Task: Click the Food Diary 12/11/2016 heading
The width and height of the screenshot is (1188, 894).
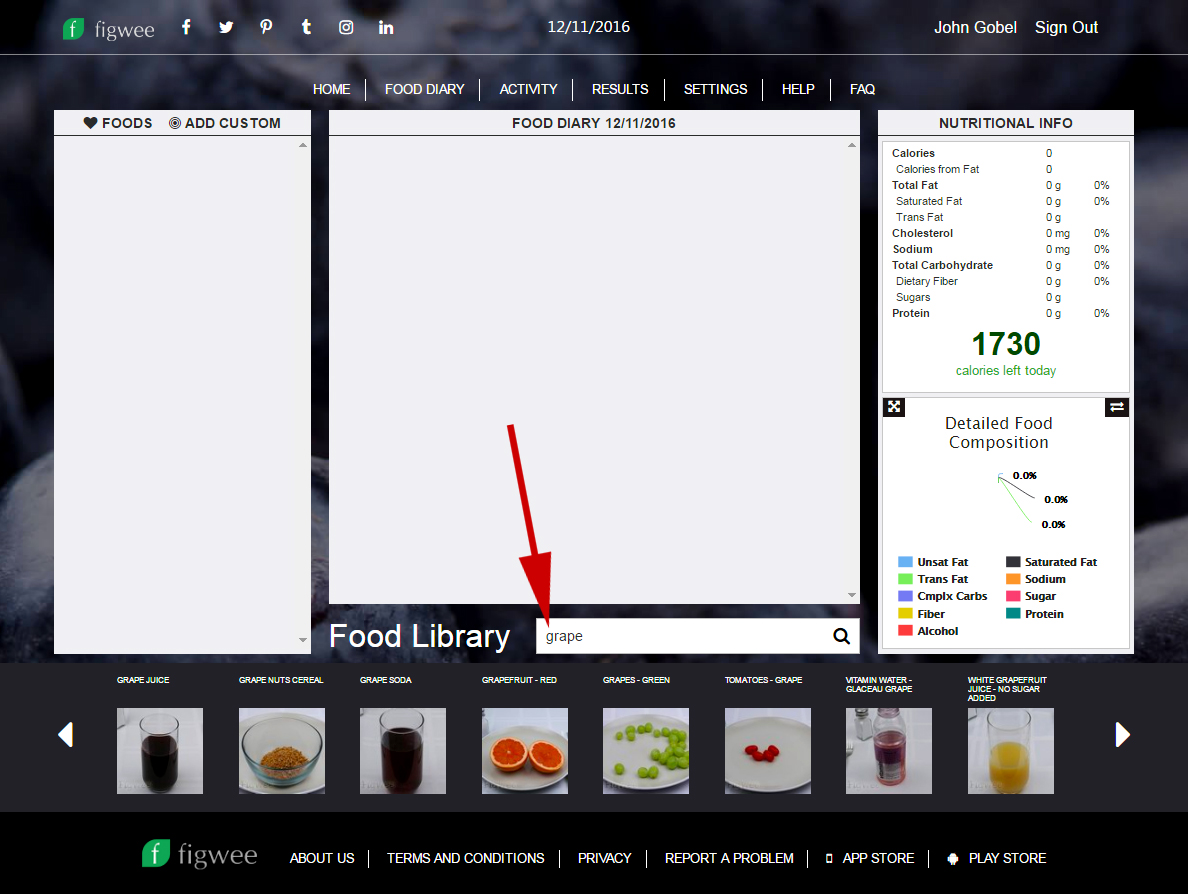Action: (594, 123)
